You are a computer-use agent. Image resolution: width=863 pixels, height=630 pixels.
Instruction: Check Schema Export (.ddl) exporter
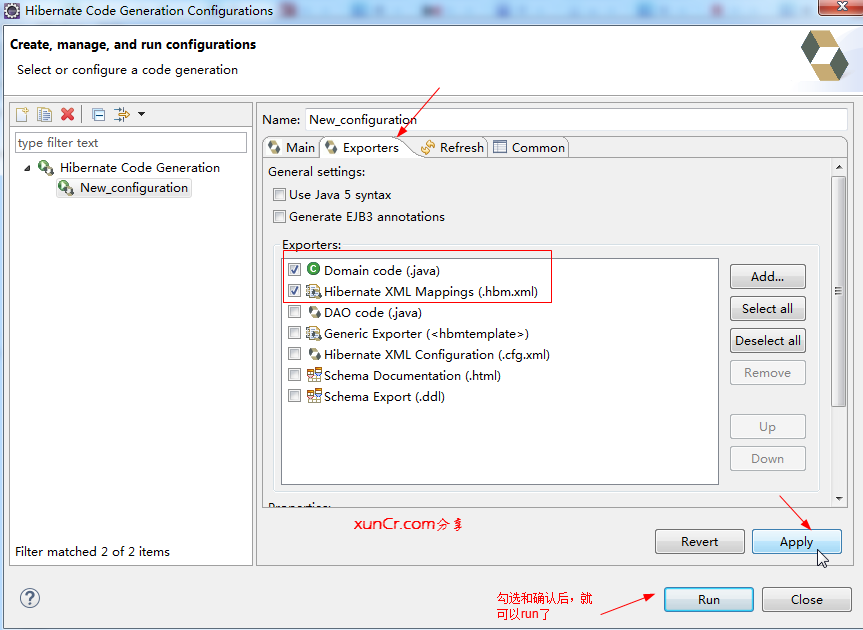click(x=294, y=396)
